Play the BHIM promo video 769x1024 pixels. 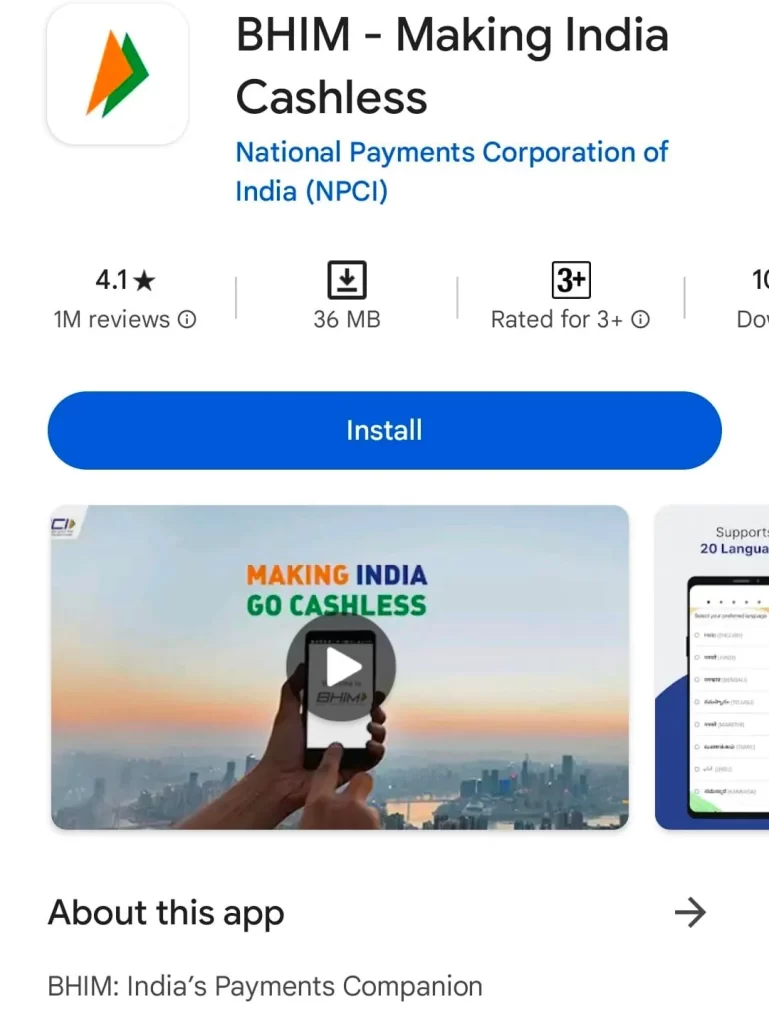pyautogui.click(x=341, y=667)
